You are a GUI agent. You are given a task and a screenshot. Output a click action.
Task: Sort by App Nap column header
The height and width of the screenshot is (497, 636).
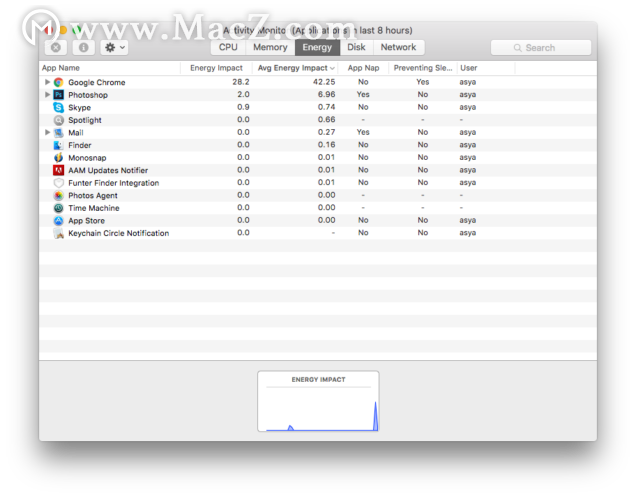363,68
